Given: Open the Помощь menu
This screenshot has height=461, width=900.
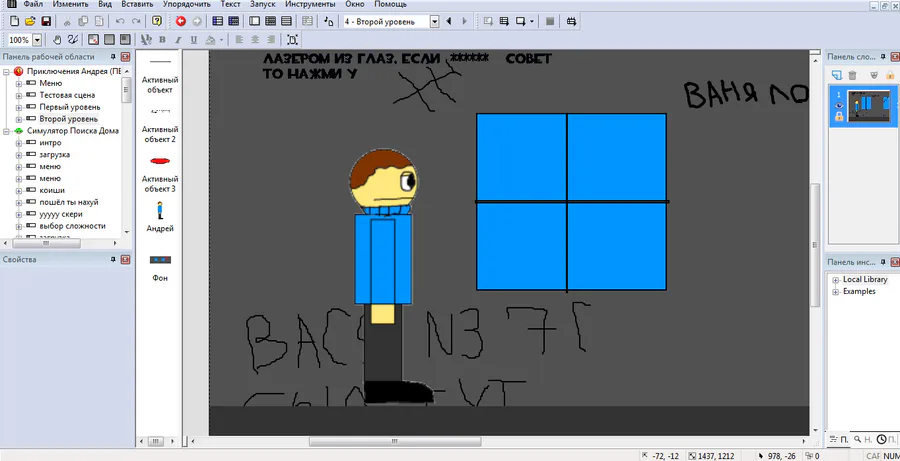Looking at the screenshot, I should pyautogui.click(x=390, y=4).
